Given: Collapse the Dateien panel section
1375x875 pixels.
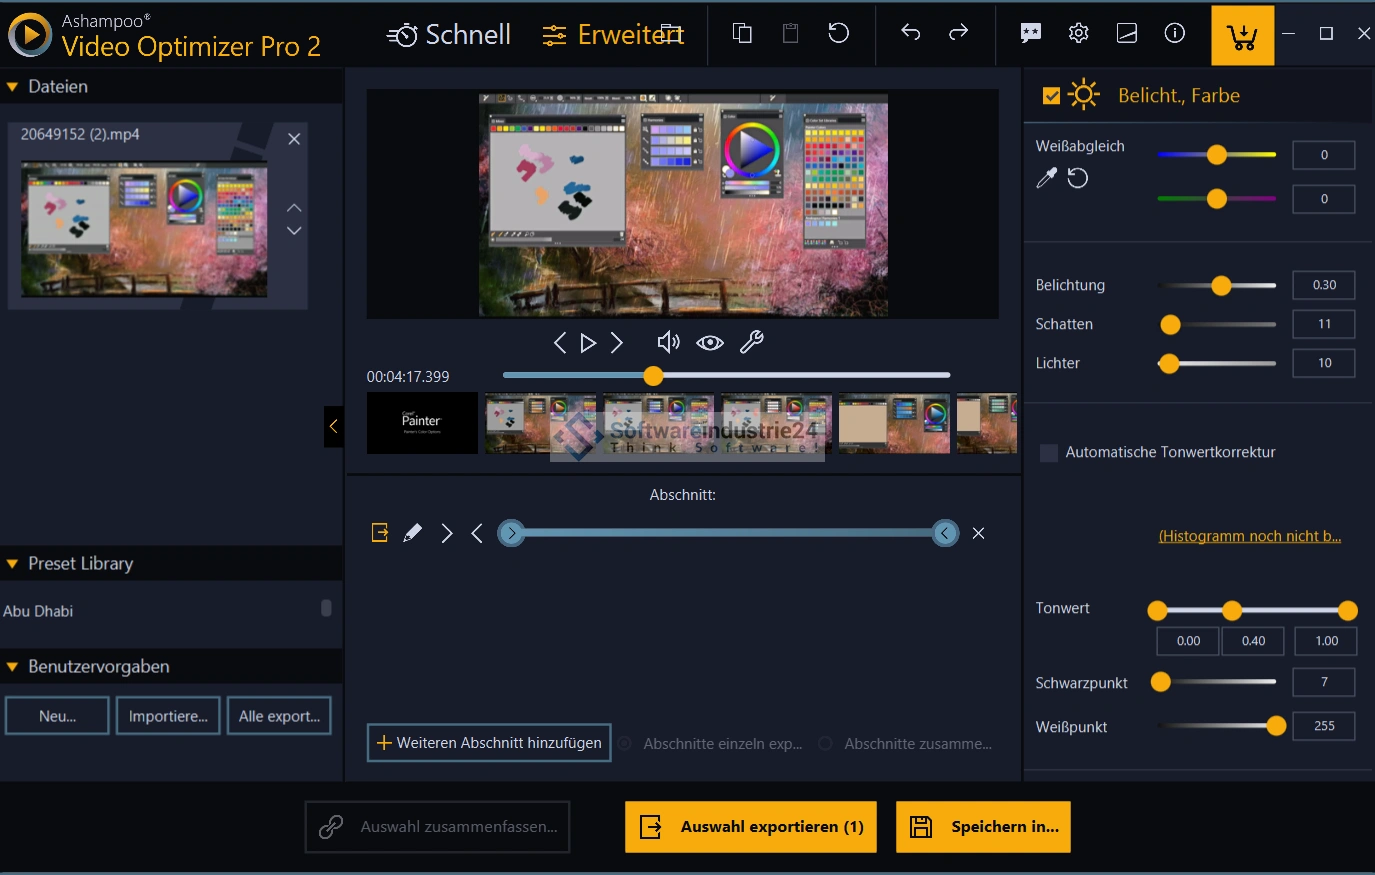Looking at the screenshot, I should (x=13, y=87).
